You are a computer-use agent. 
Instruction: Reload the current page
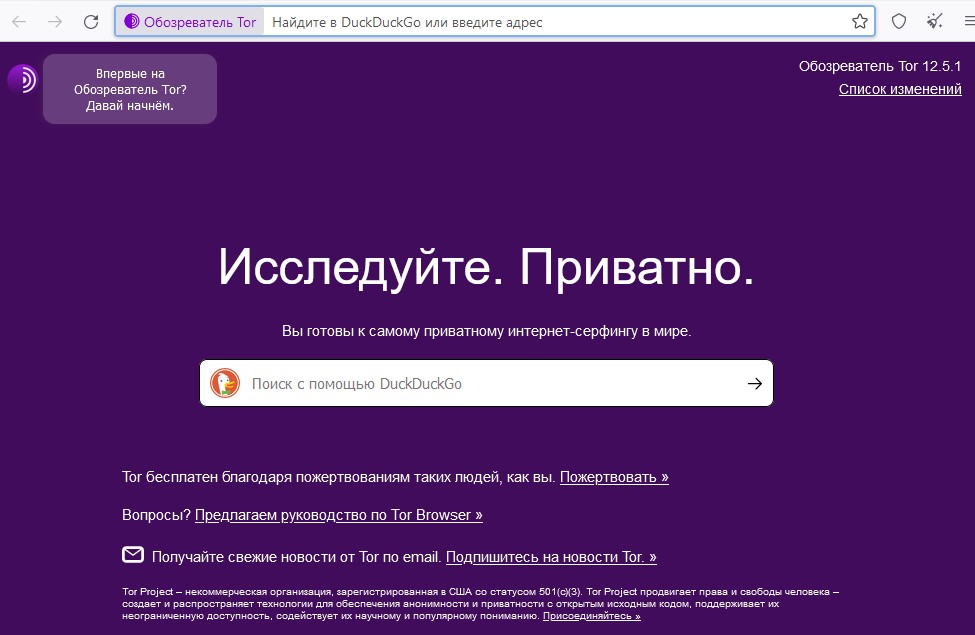click(91, 22)
